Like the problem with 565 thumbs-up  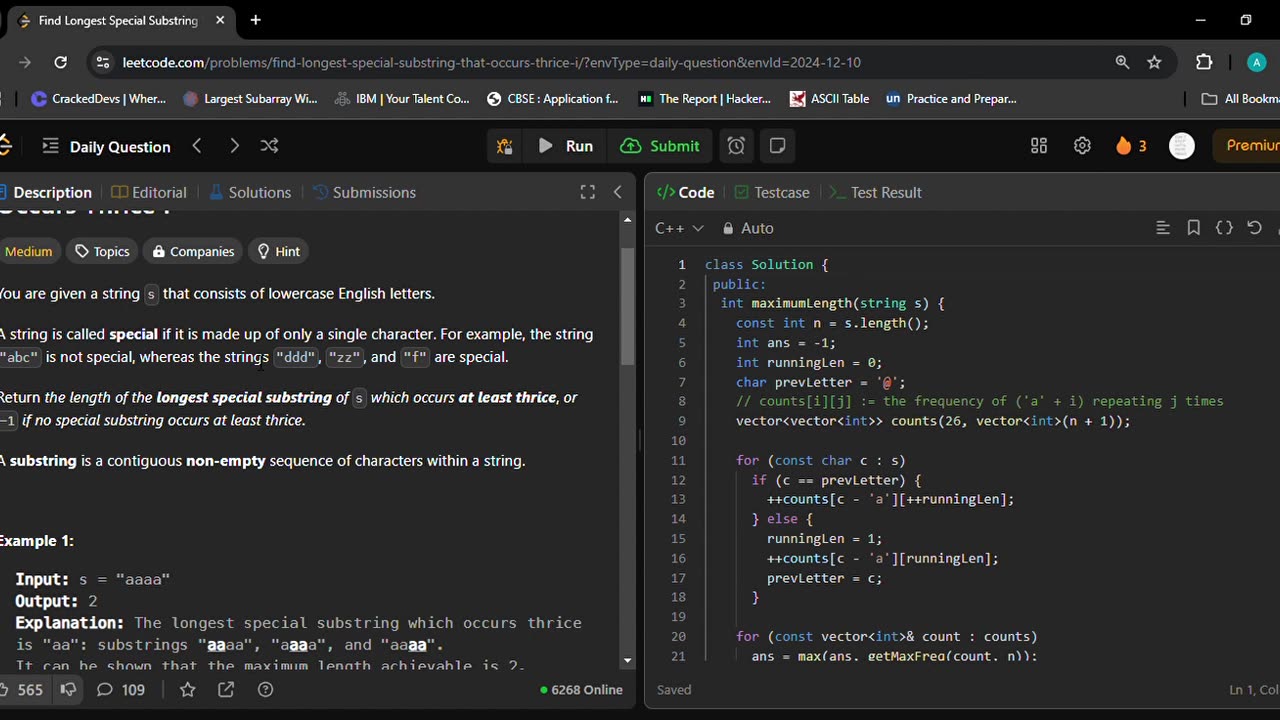(22, 689)
